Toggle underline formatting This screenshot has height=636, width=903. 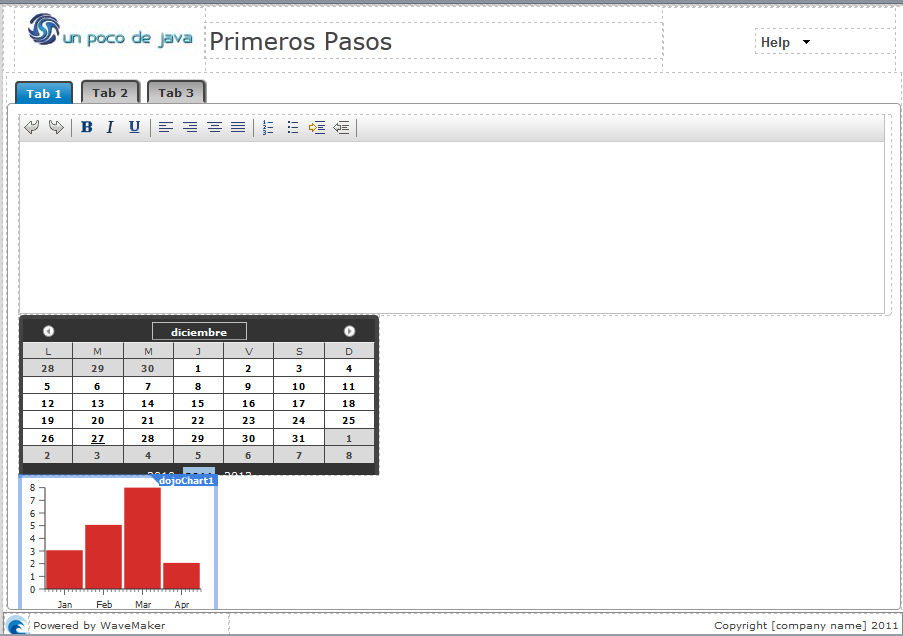coord(134,128)
